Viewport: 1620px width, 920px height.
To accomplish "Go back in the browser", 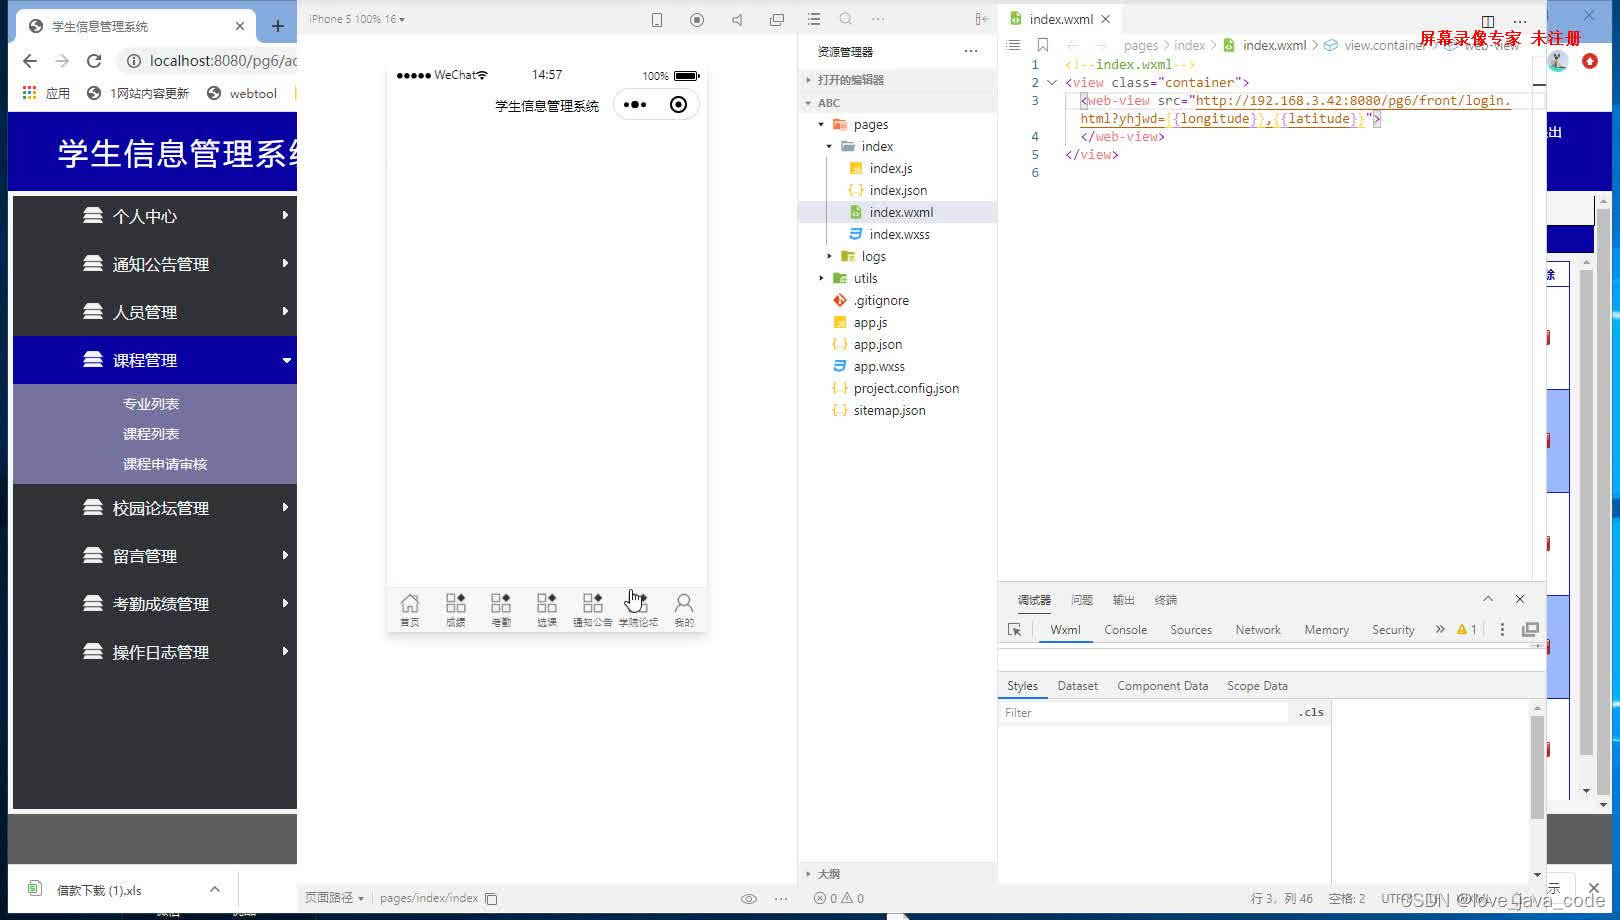I will coord(30,61).
